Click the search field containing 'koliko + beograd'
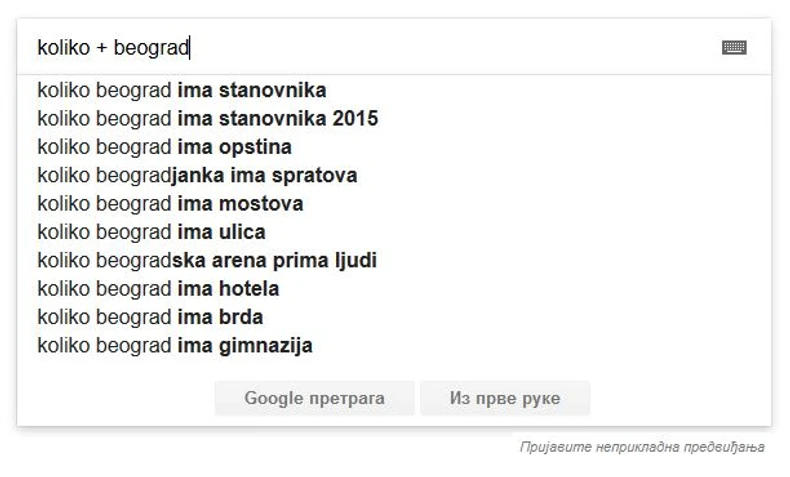The width and height of the screenshot is (790, 477). [x=400, y=47]
